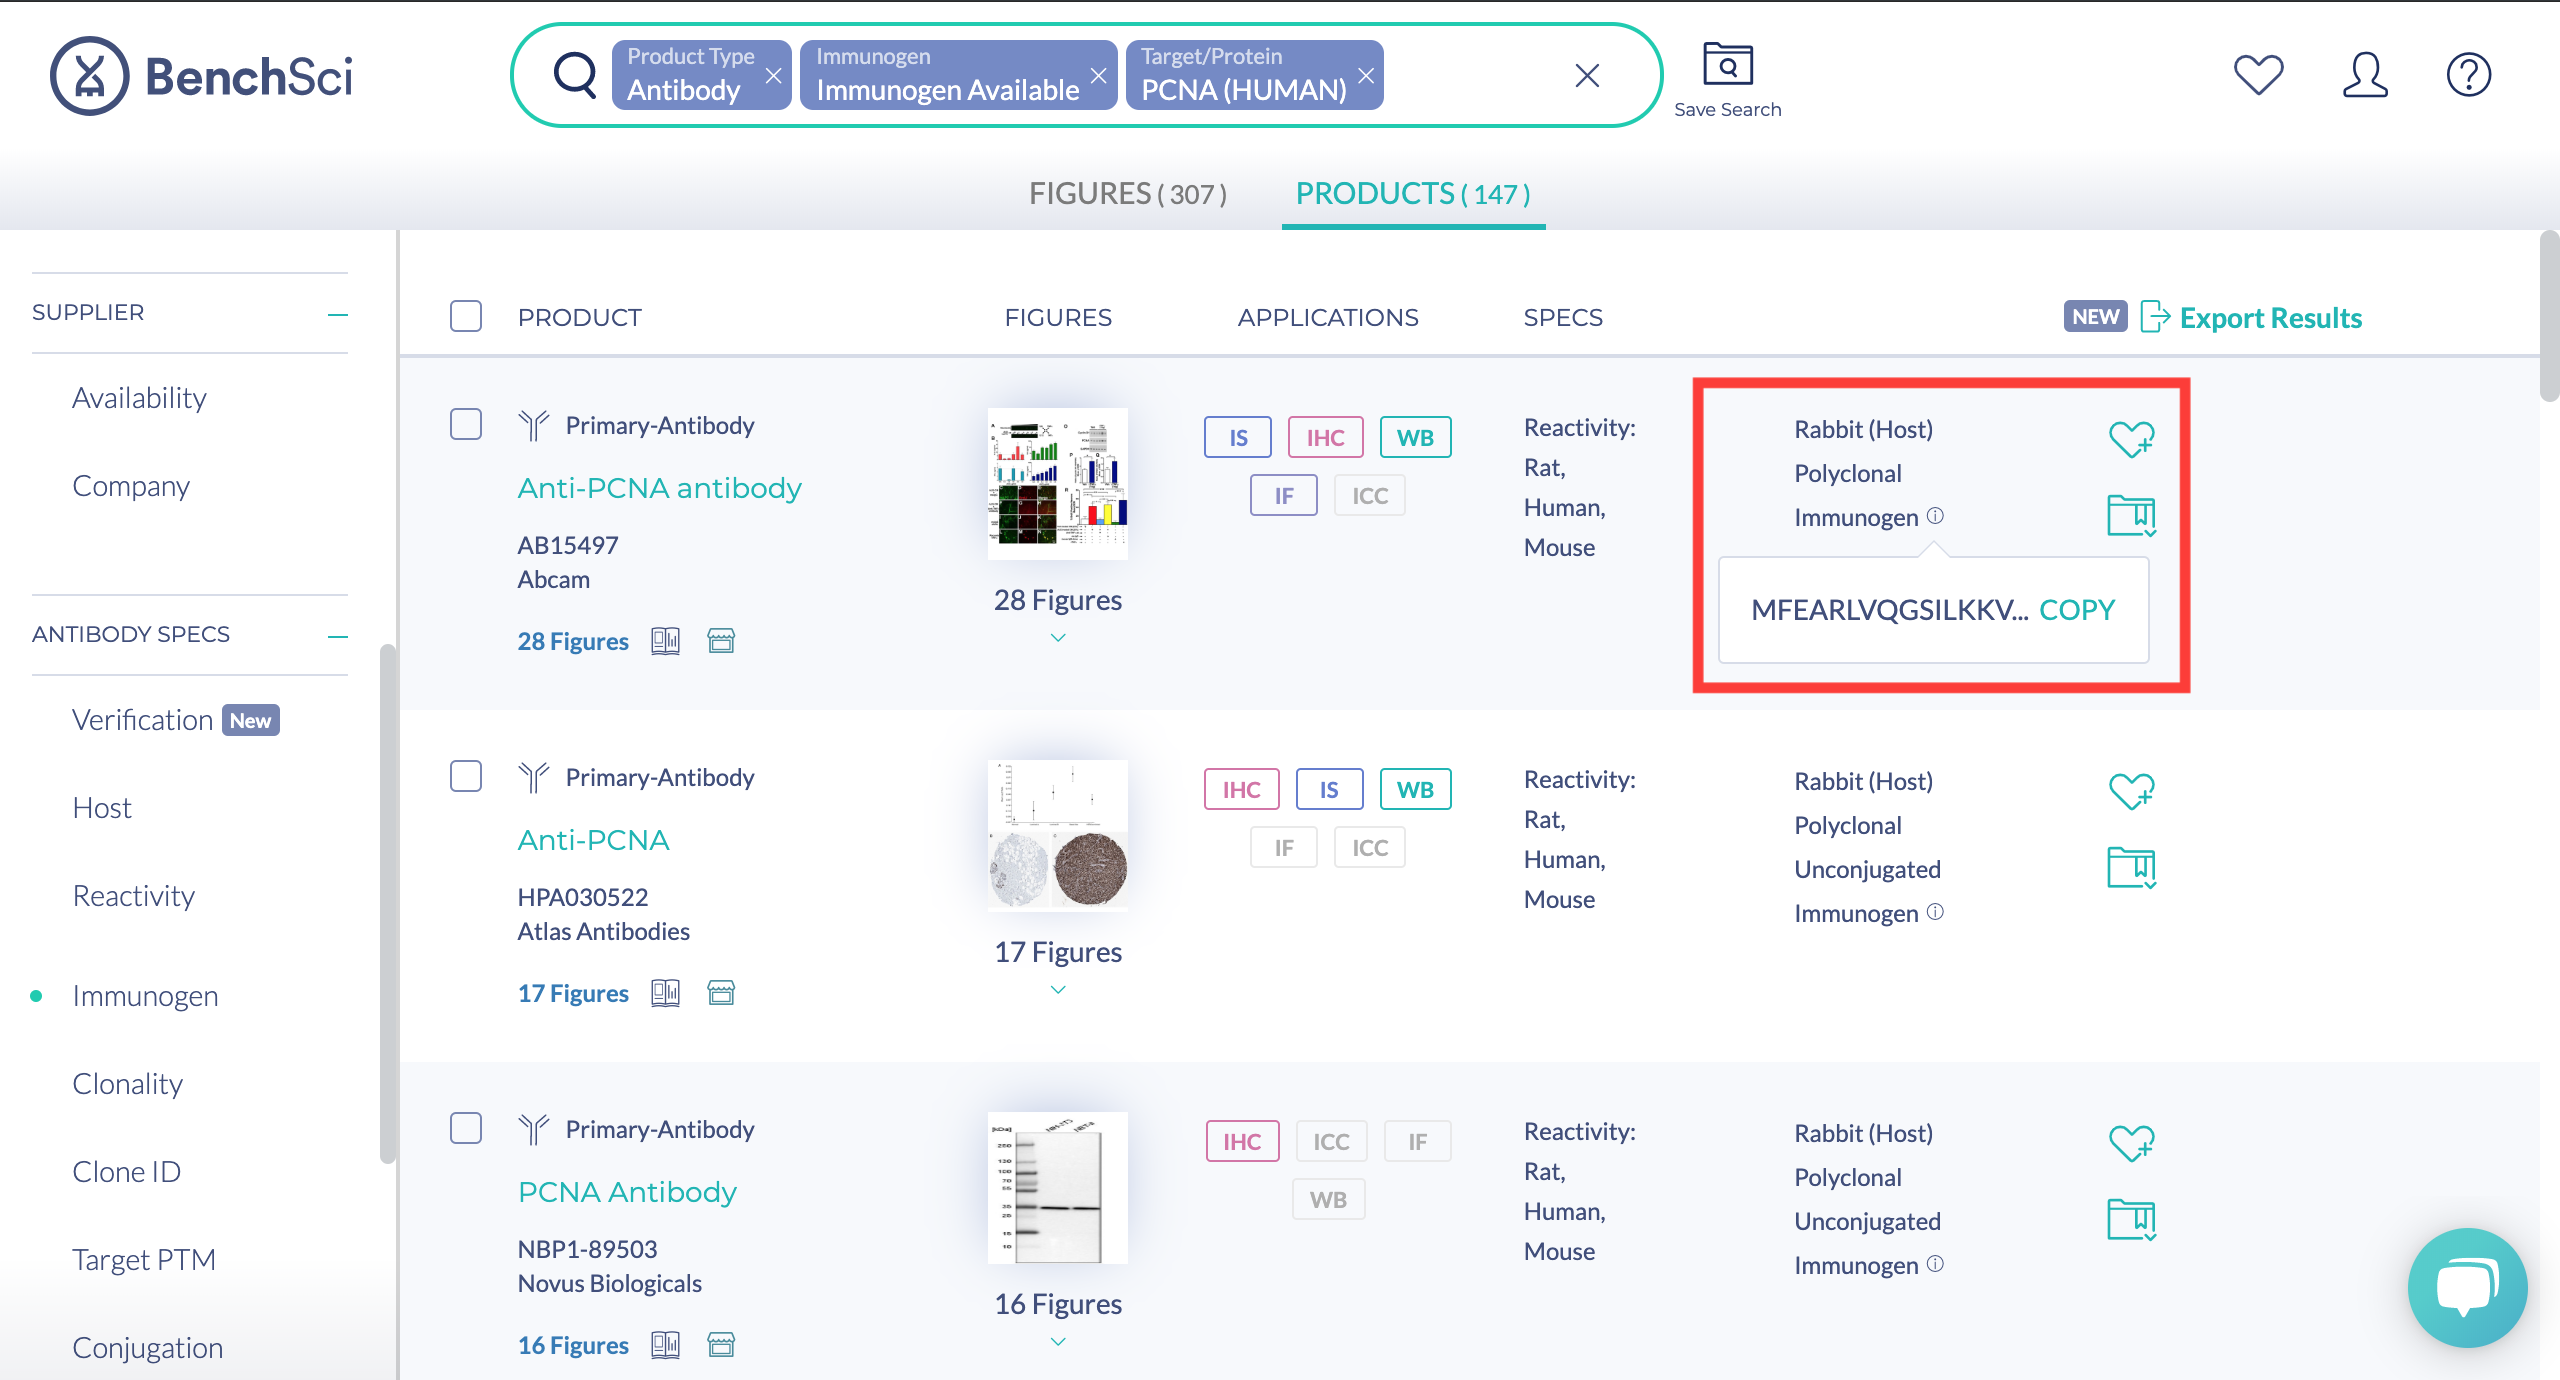Click the search magnifier icon
The width and height of the screenshot is (2560, 1380).
pyautogui.click(x=575, y=75)
